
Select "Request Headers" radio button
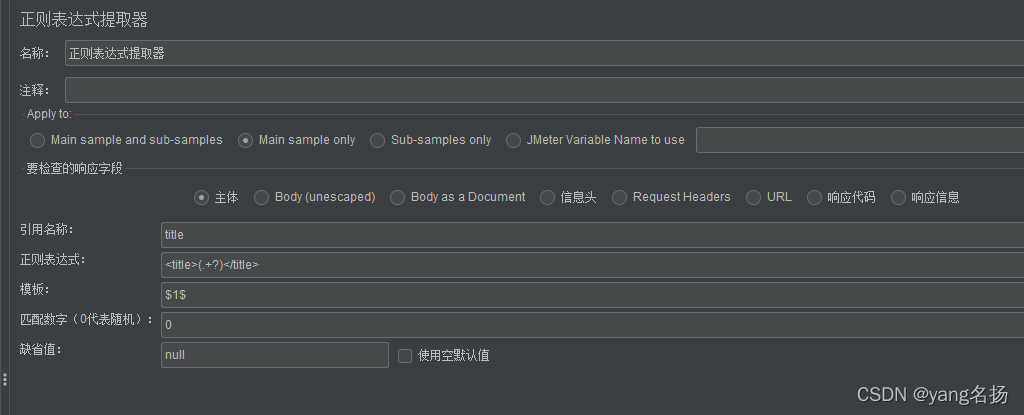coord(620,197)
